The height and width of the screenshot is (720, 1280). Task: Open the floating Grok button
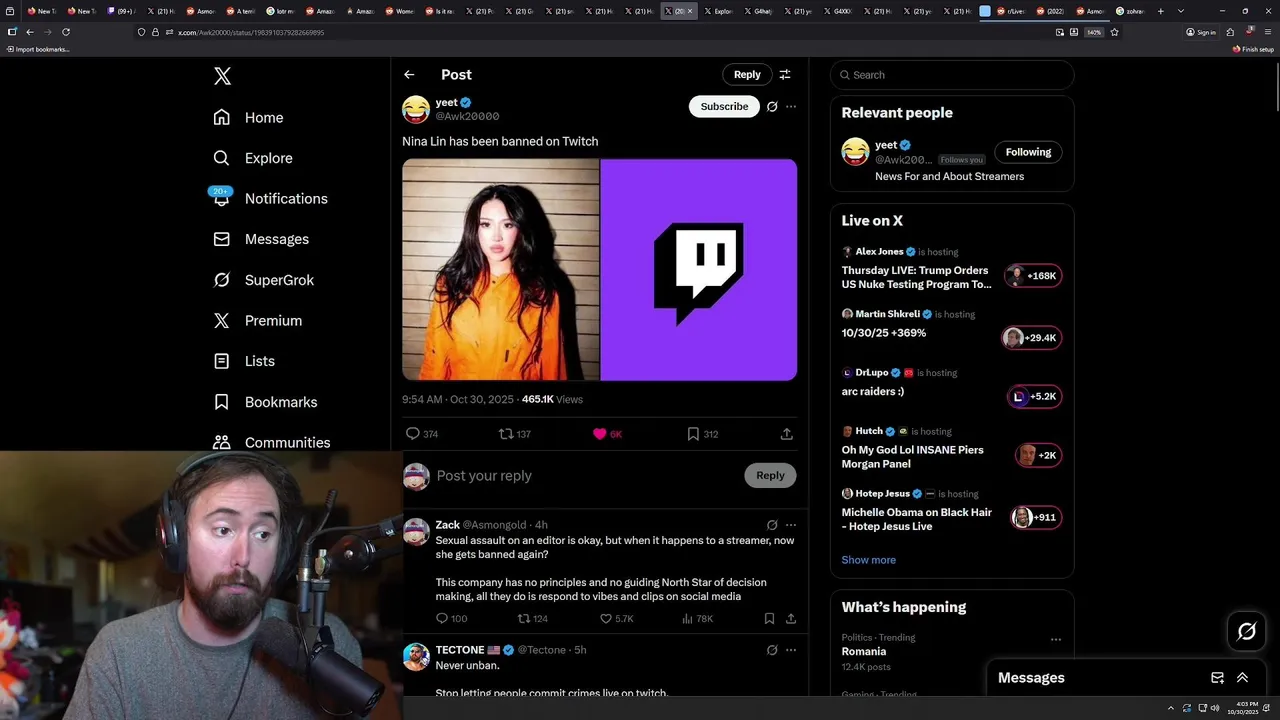tap(1247, 631)
